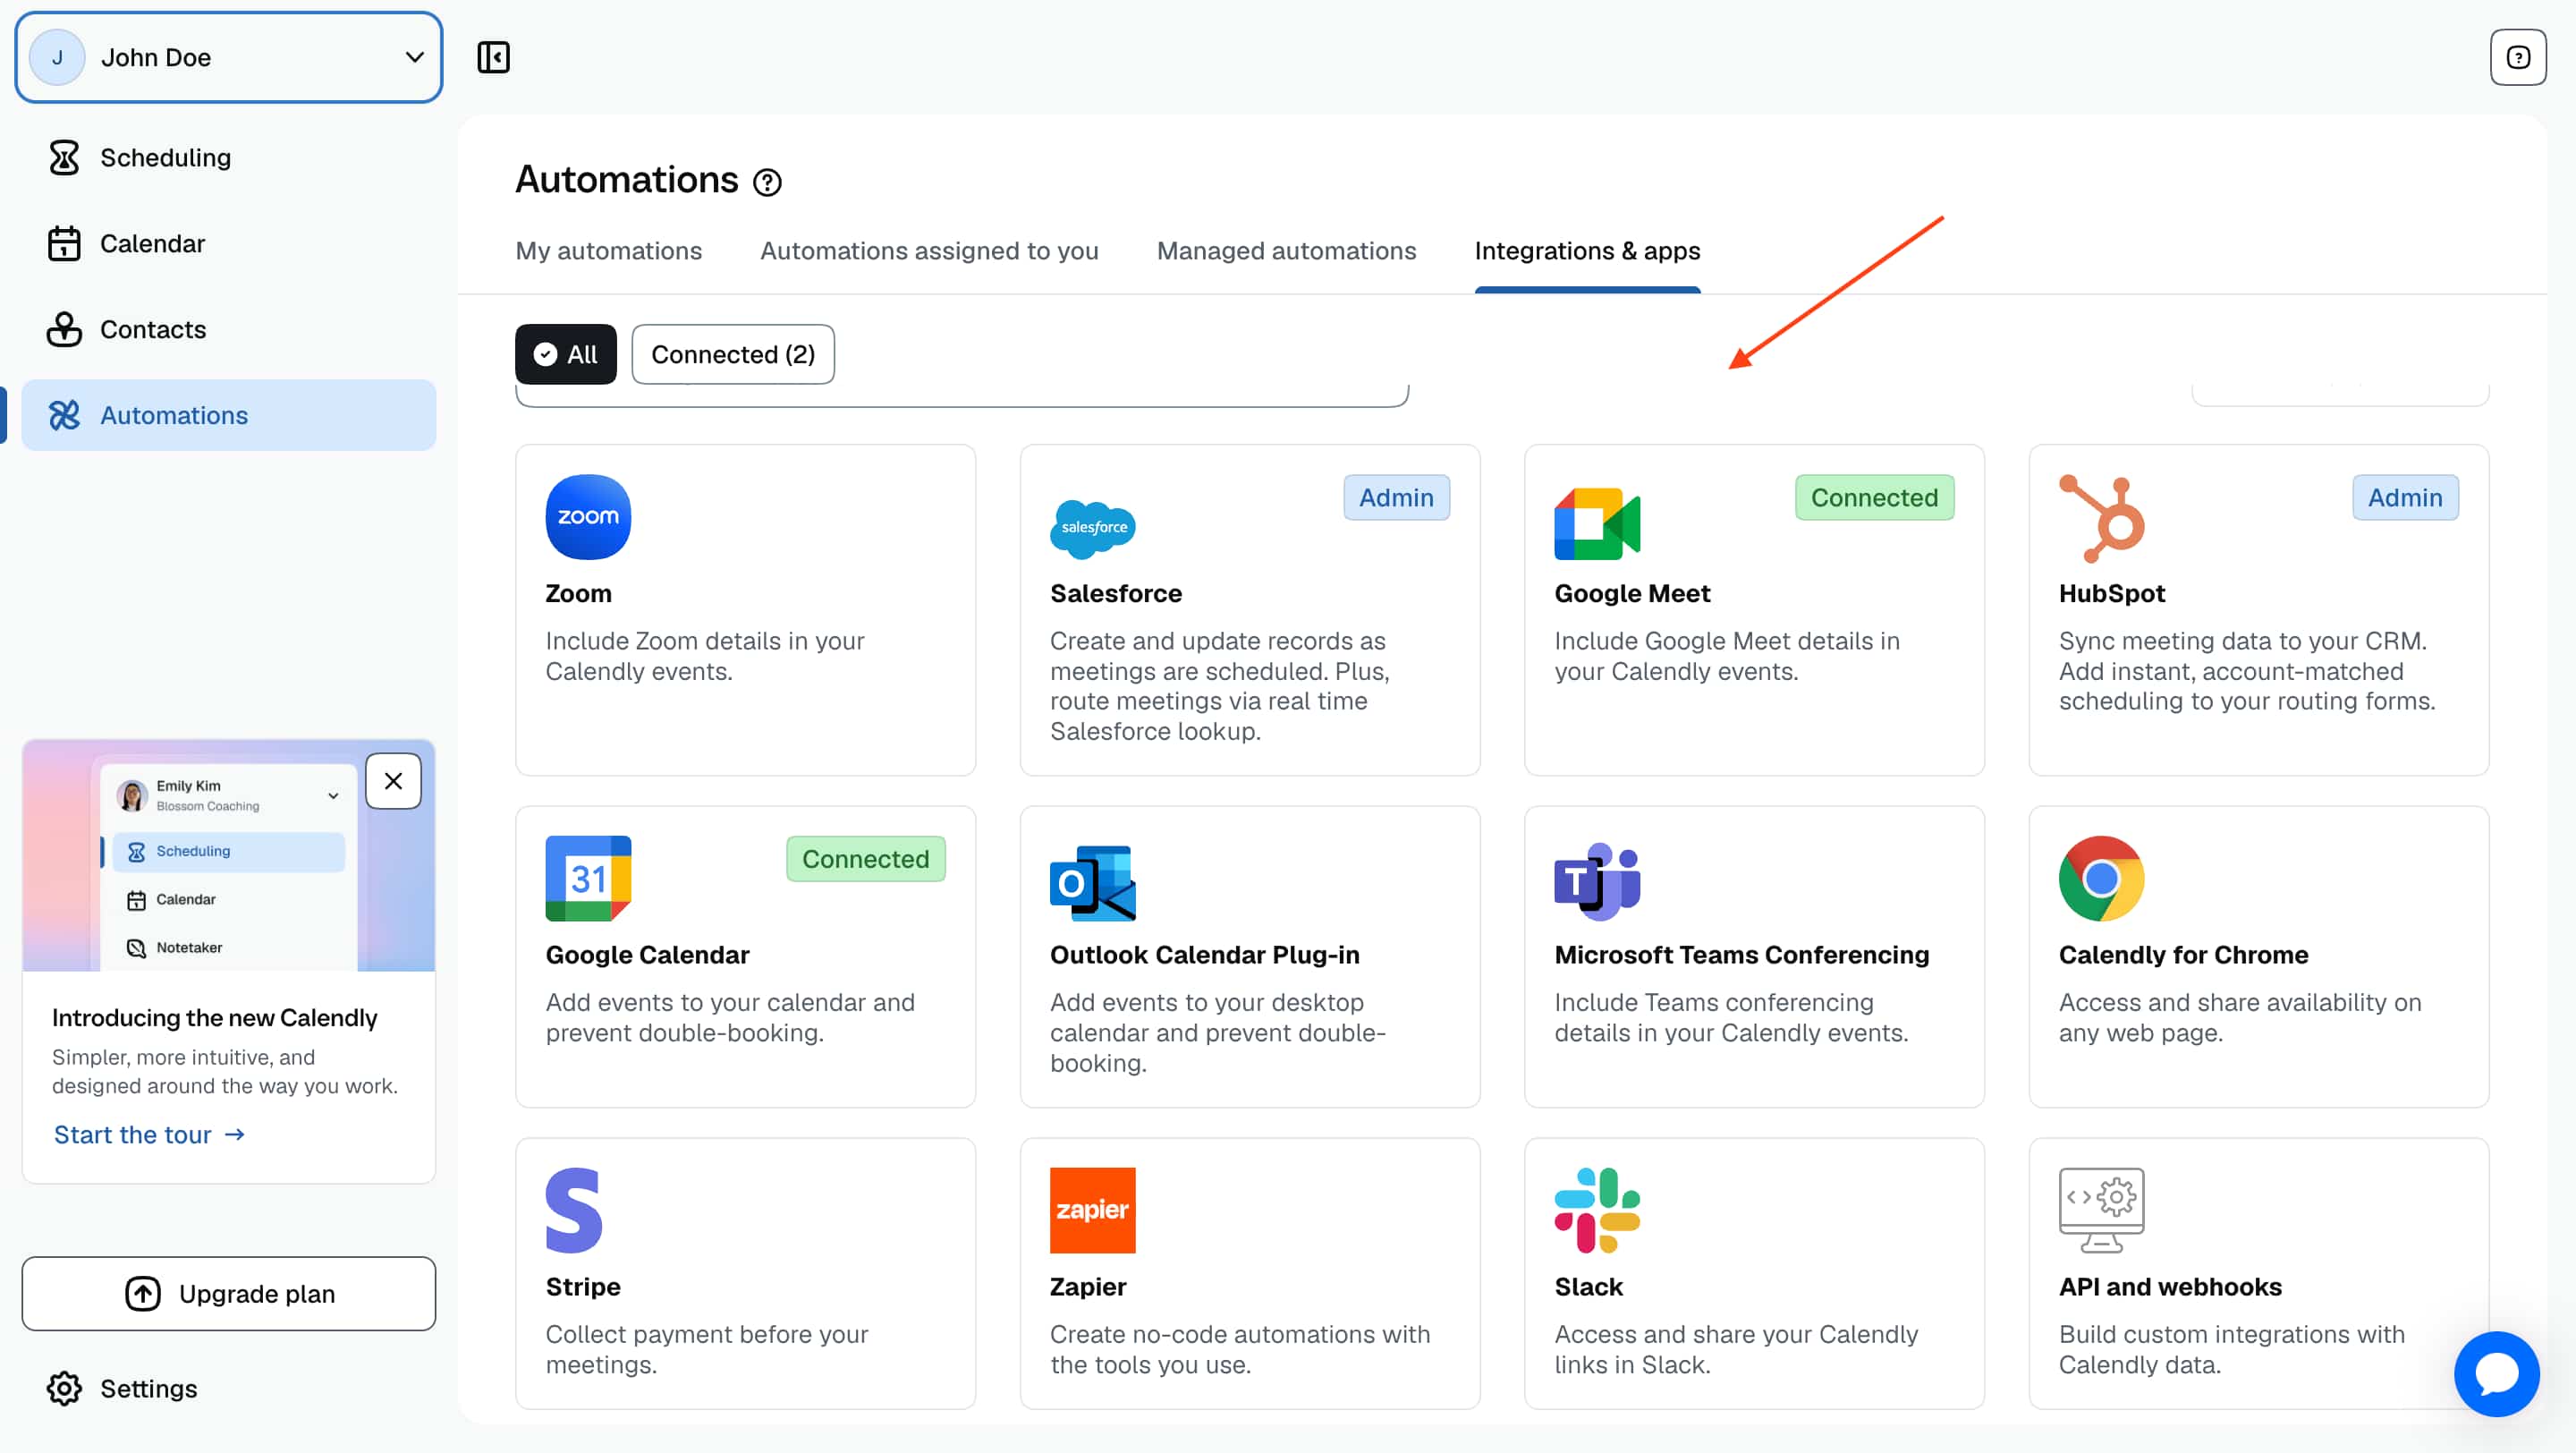2576x1453 pixels.
Task: Open help icon in top right corner
Action: tap(2517, 57)
